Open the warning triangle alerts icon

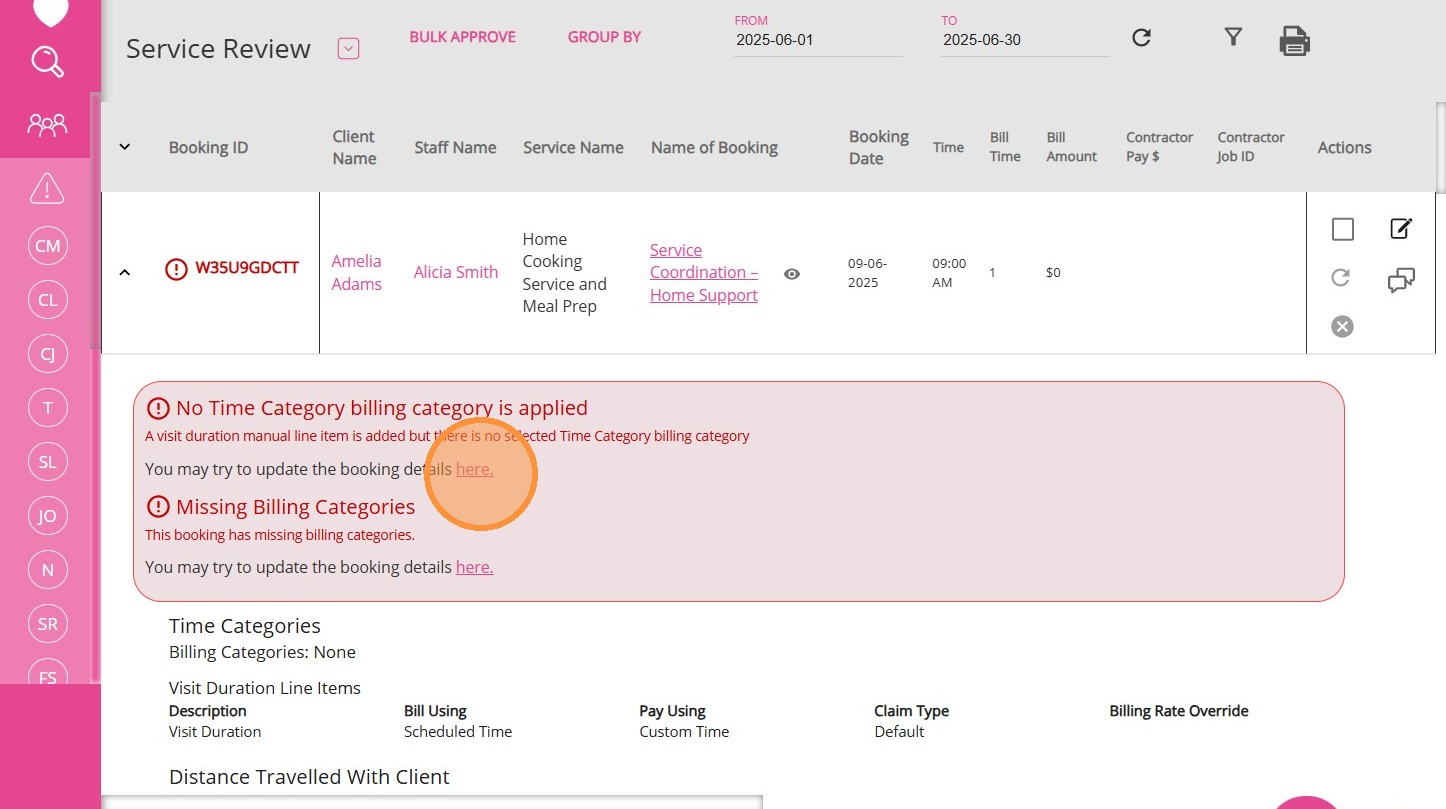47,187
